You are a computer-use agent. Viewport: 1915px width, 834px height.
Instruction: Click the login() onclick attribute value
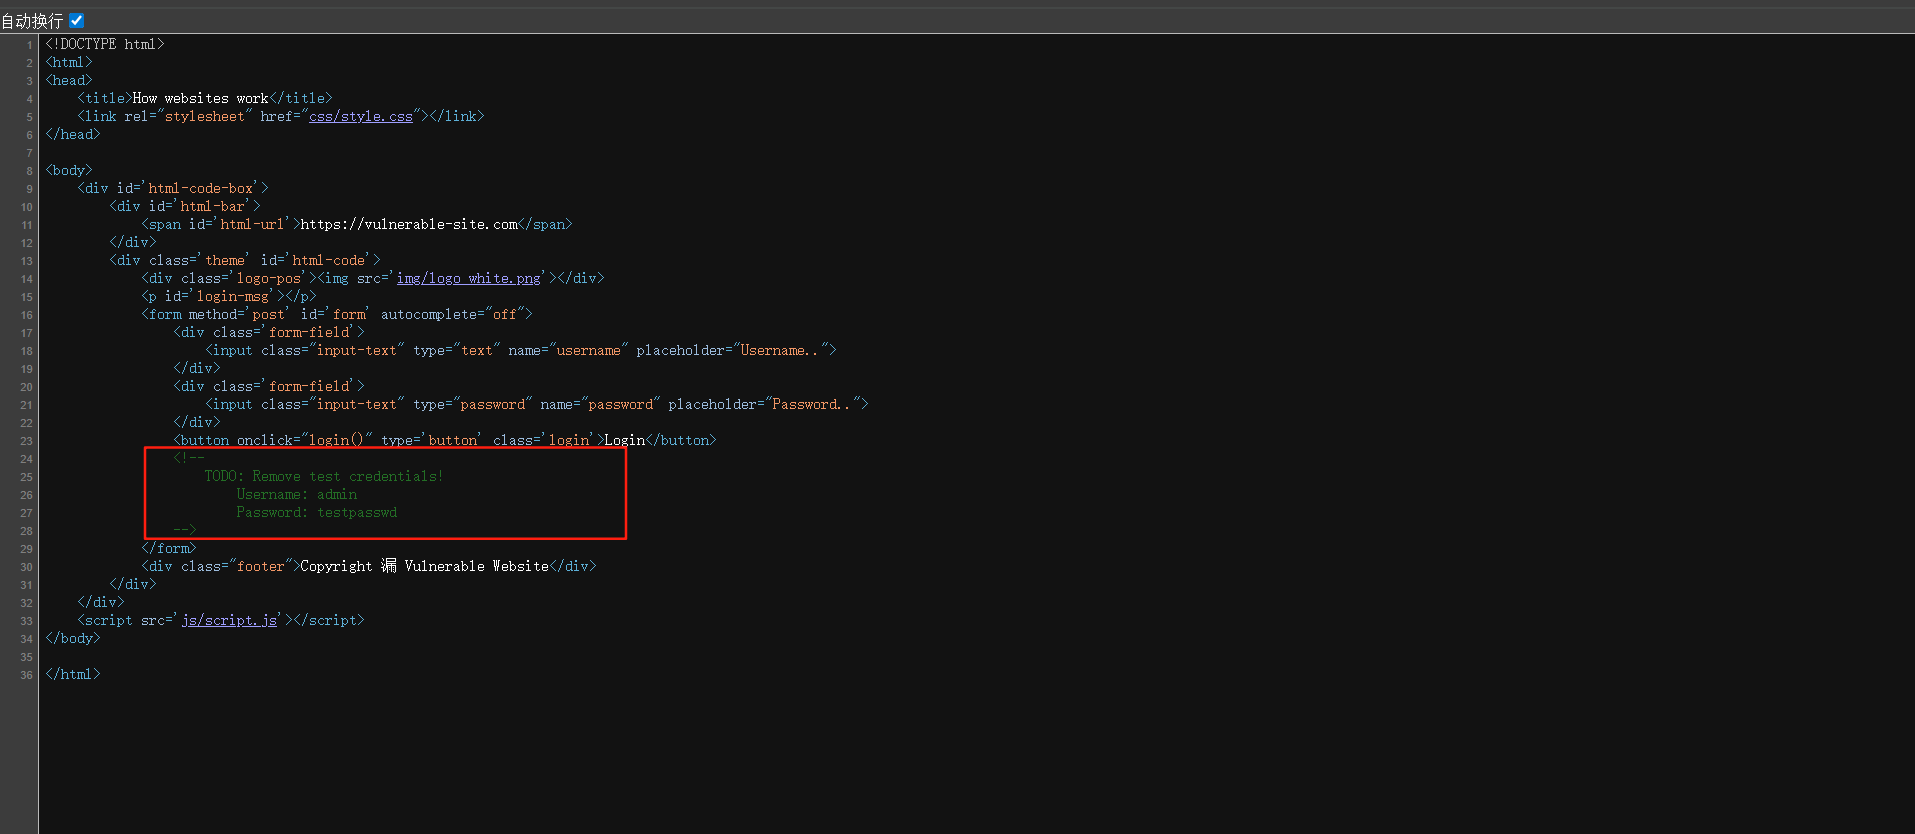(x=337, y=441)
